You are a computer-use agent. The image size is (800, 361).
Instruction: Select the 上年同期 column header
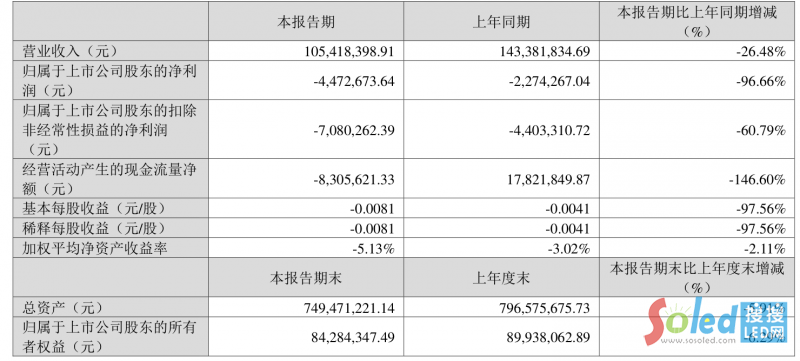coord(501,22)
